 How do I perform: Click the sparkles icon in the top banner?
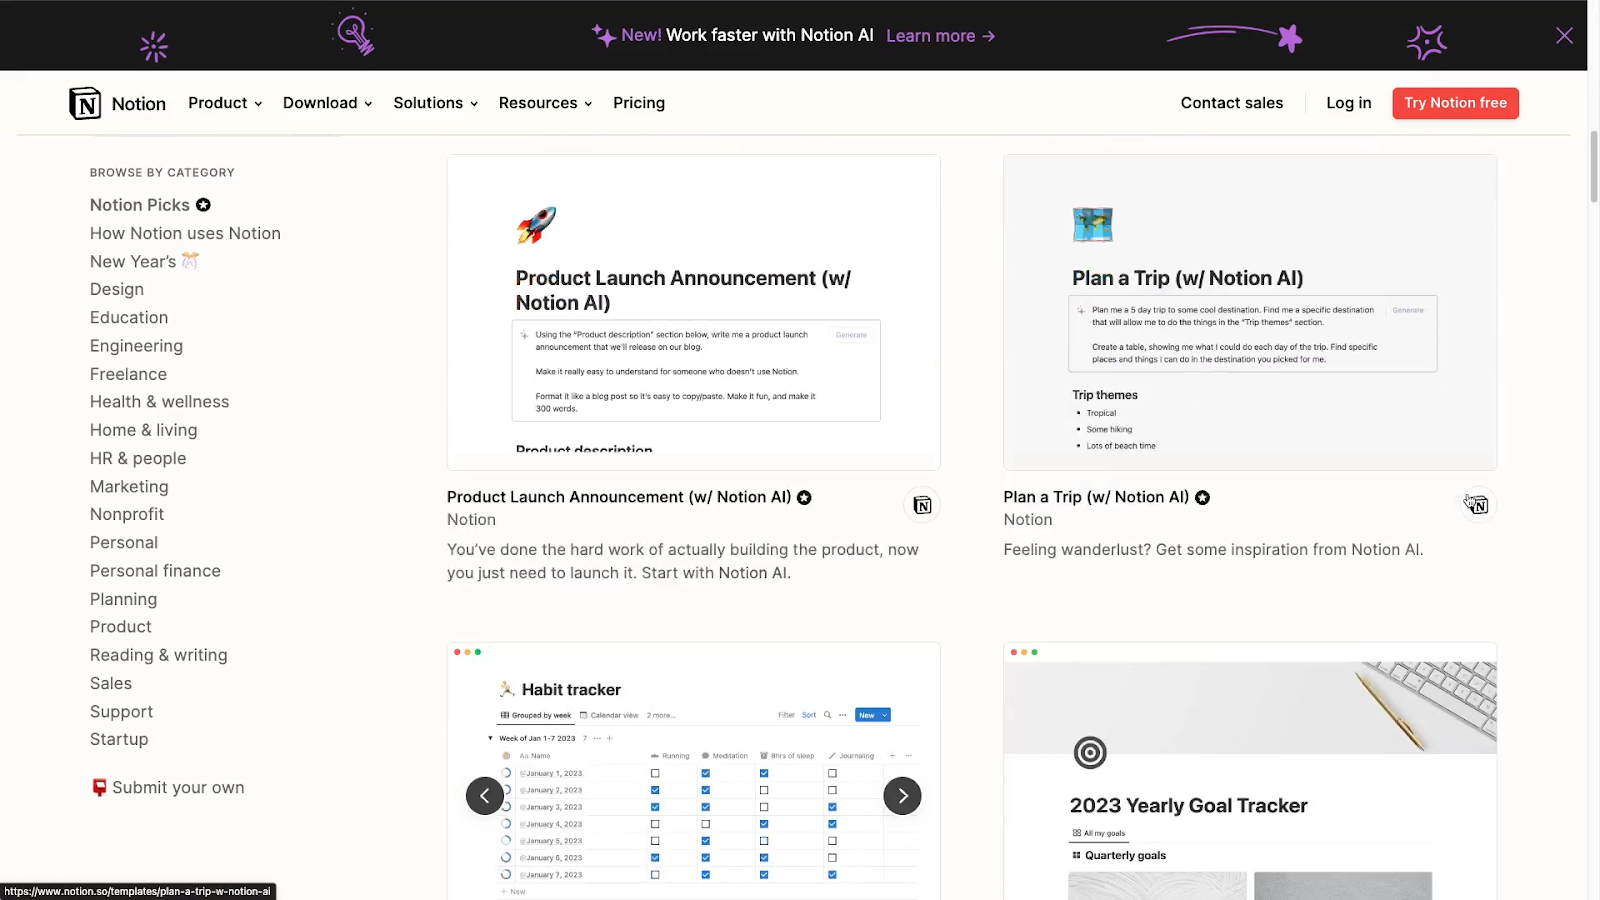click(603, 35)
